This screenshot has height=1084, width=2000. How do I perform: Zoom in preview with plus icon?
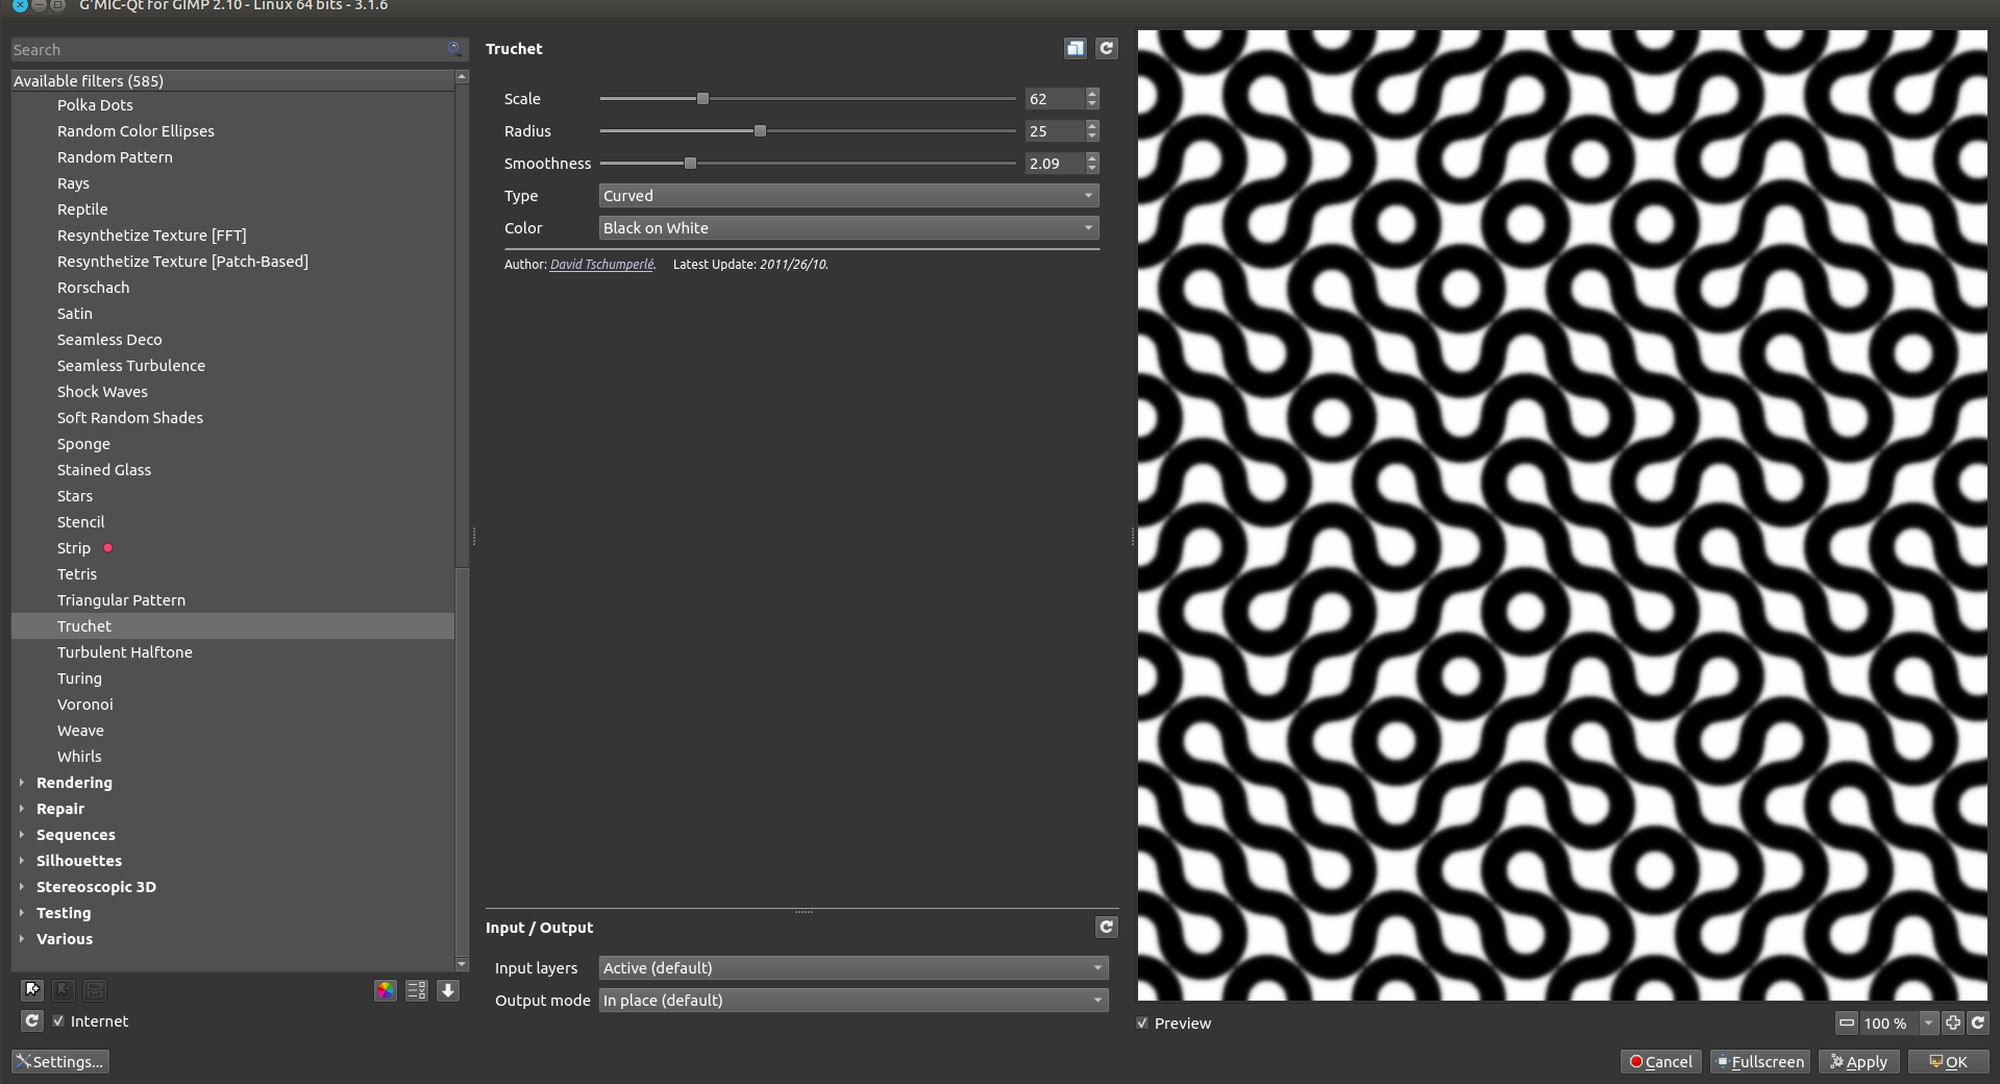click(x=1952, y=1022)
